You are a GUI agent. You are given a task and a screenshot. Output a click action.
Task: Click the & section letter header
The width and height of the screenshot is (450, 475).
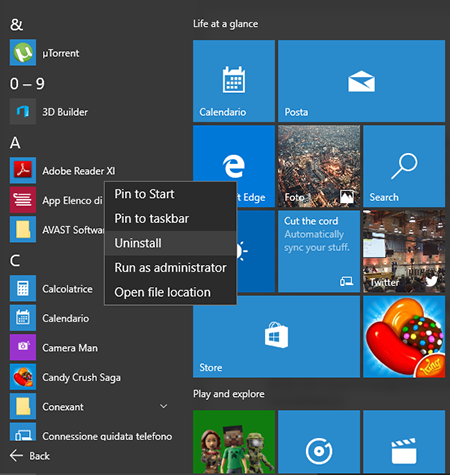click(16, 24)
